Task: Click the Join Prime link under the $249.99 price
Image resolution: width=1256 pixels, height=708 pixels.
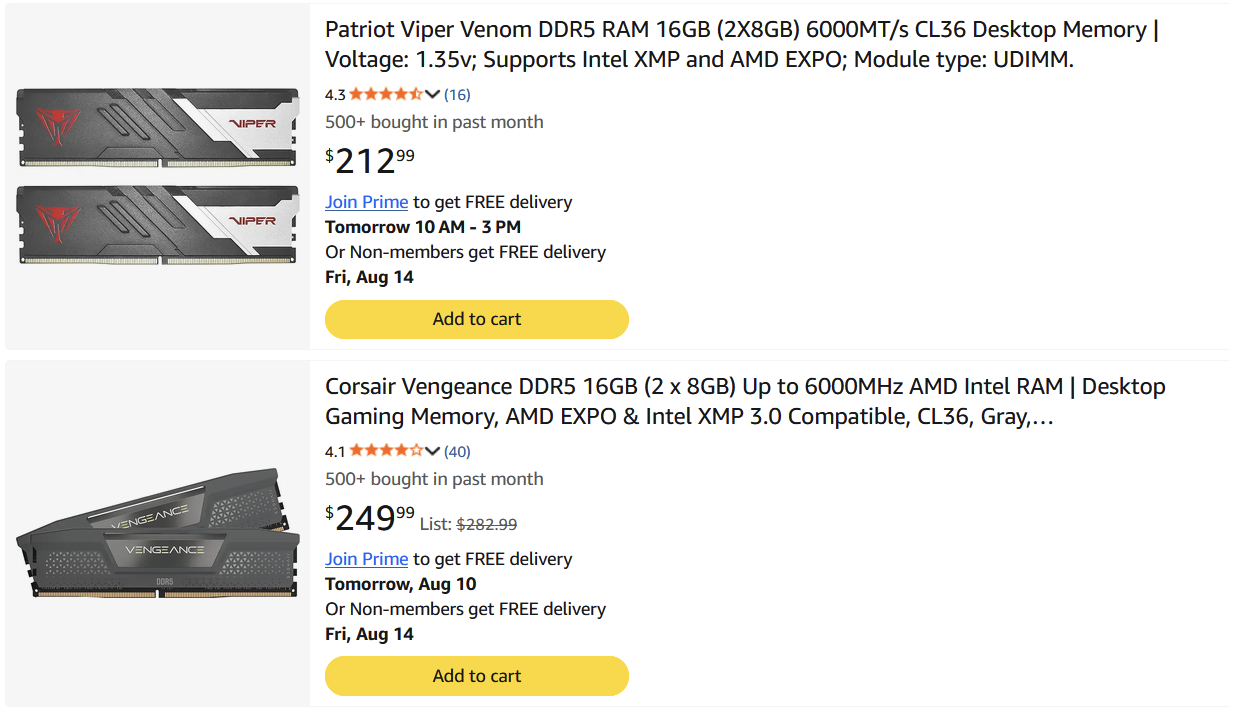Action: coord(366,559)
